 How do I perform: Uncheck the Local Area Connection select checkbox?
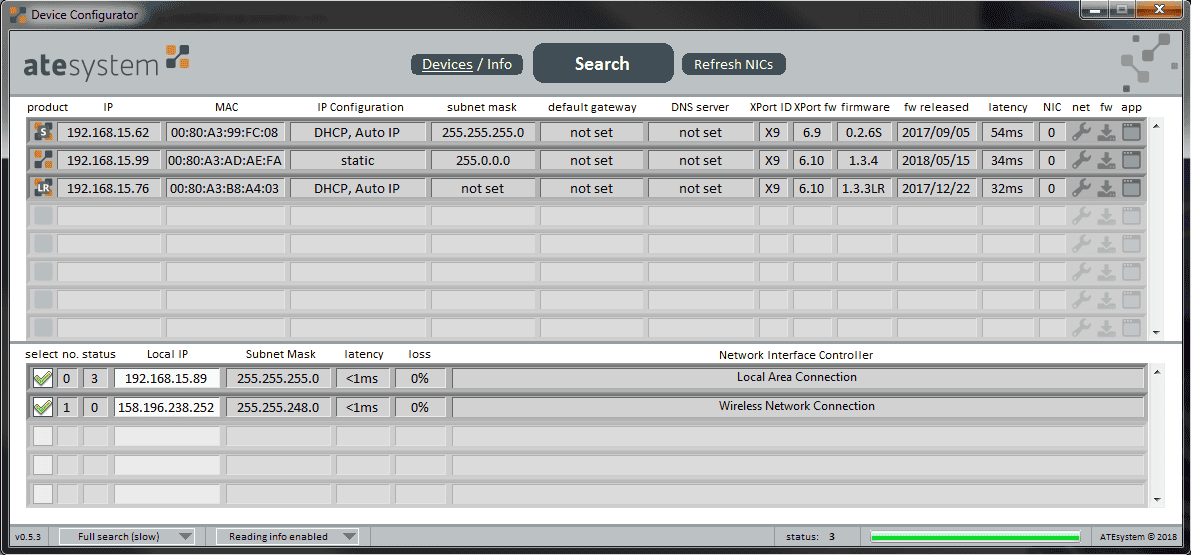click(43, 378)
